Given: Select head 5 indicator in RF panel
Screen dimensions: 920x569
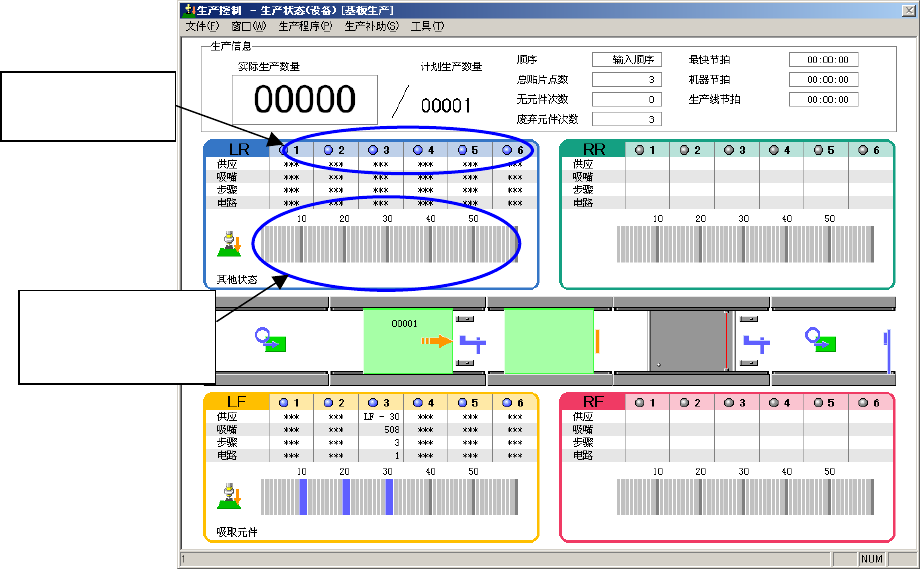Looking at the screenshot, I should (x=818, y=402).
